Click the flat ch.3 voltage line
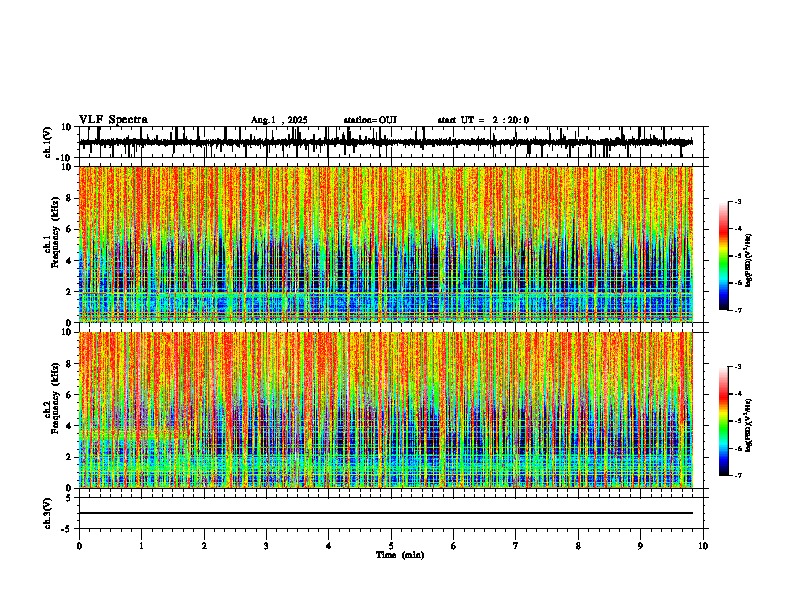 386,513
